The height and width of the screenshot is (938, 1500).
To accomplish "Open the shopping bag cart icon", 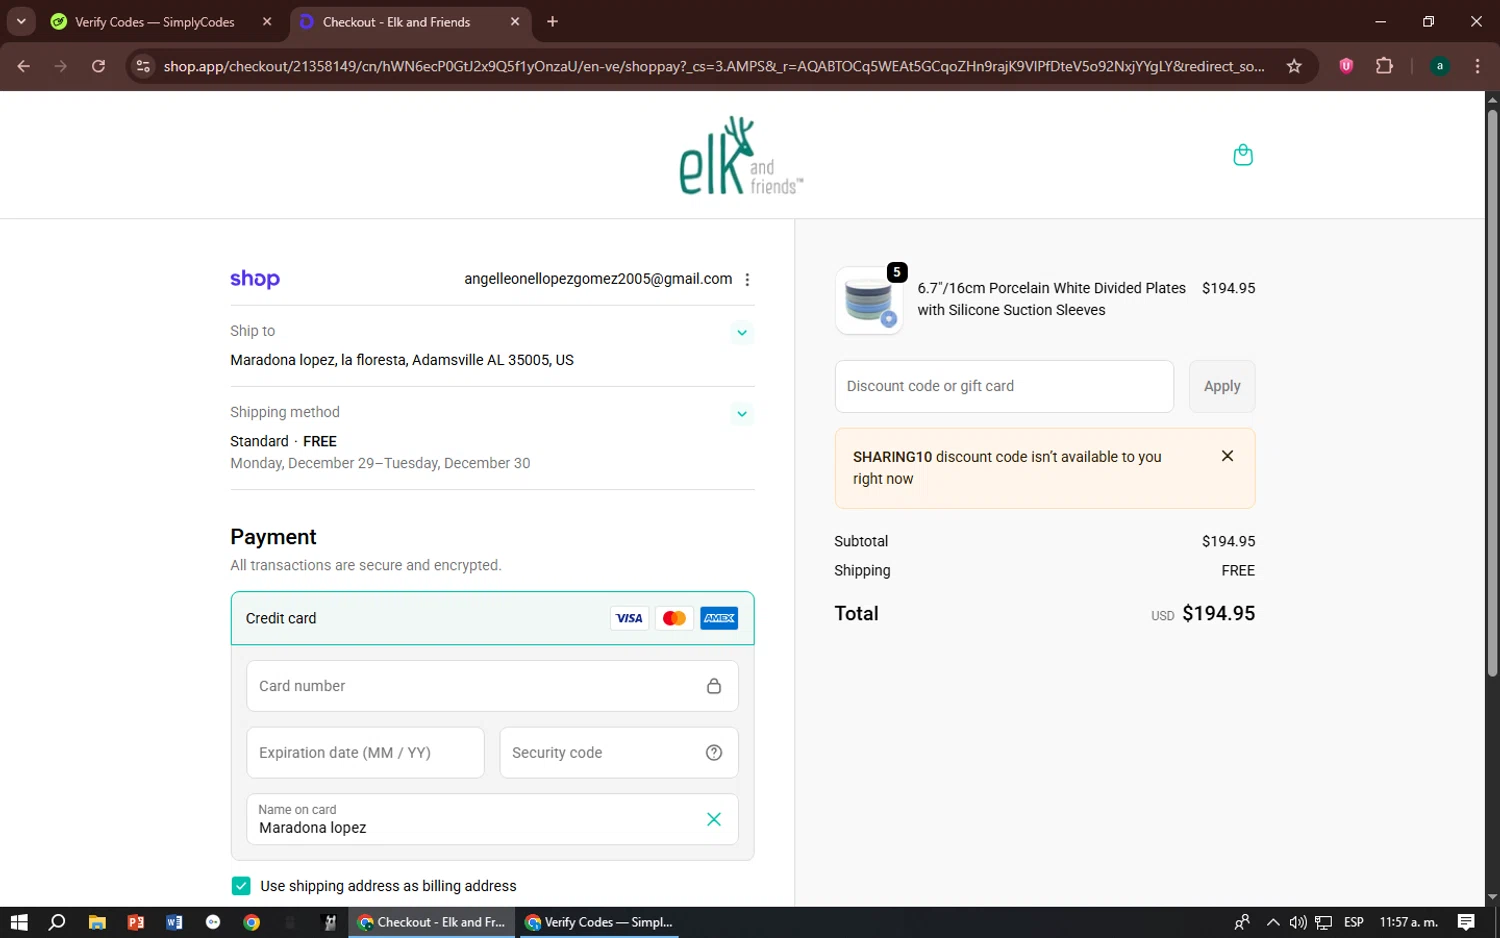I will (x=1243, y=155).
